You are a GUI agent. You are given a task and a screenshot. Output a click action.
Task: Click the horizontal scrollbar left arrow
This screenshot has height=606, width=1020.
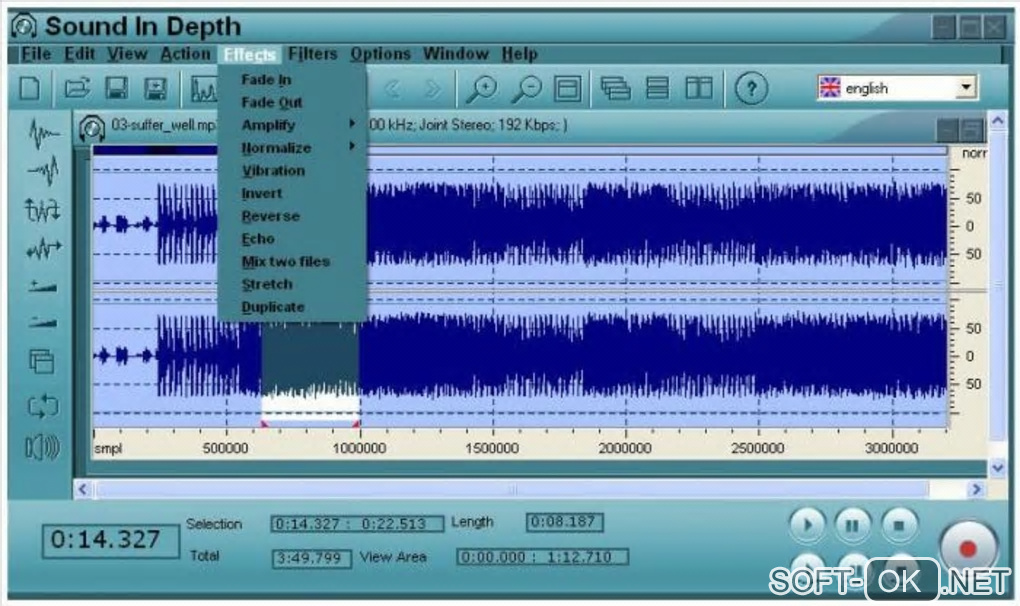click(x=83, y=489)
